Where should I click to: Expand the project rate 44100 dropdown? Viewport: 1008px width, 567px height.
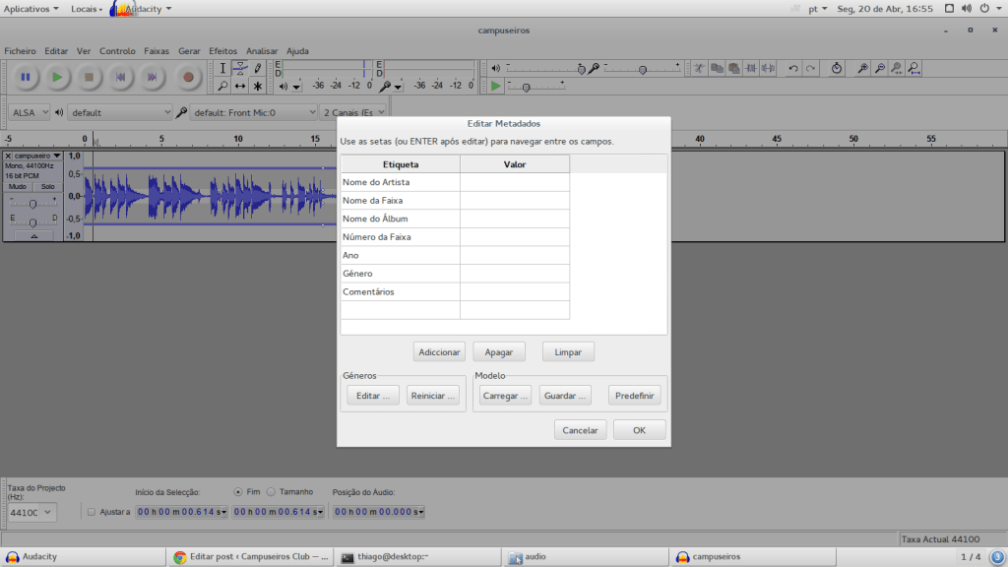click(32, 512)
